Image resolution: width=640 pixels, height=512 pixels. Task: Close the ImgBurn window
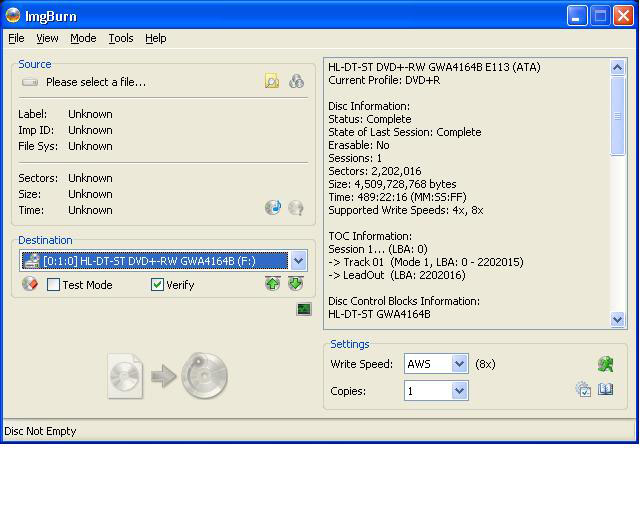tap(623, 16)
